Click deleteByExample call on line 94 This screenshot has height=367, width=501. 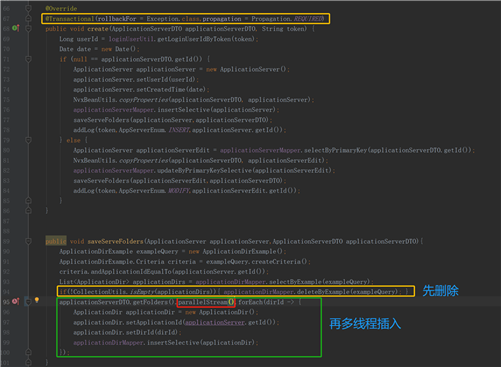pos(347,292)
